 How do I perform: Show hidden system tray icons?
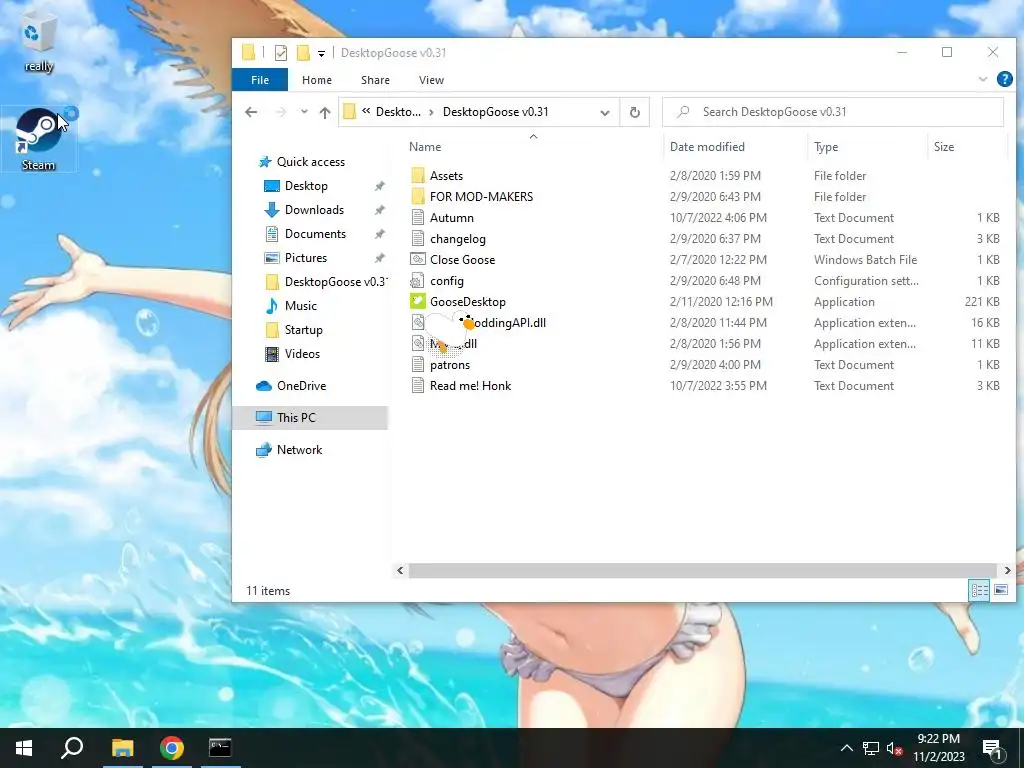(846, 748)
